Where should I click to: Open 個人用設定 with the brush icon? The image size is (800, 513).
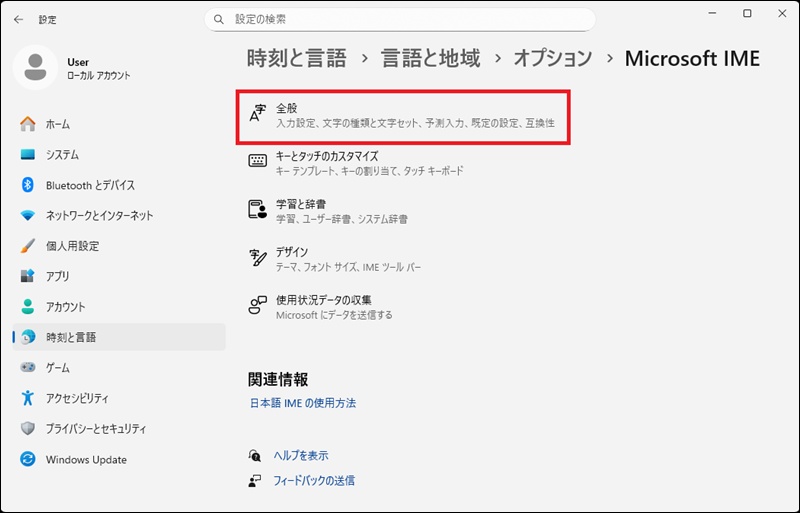28,246
